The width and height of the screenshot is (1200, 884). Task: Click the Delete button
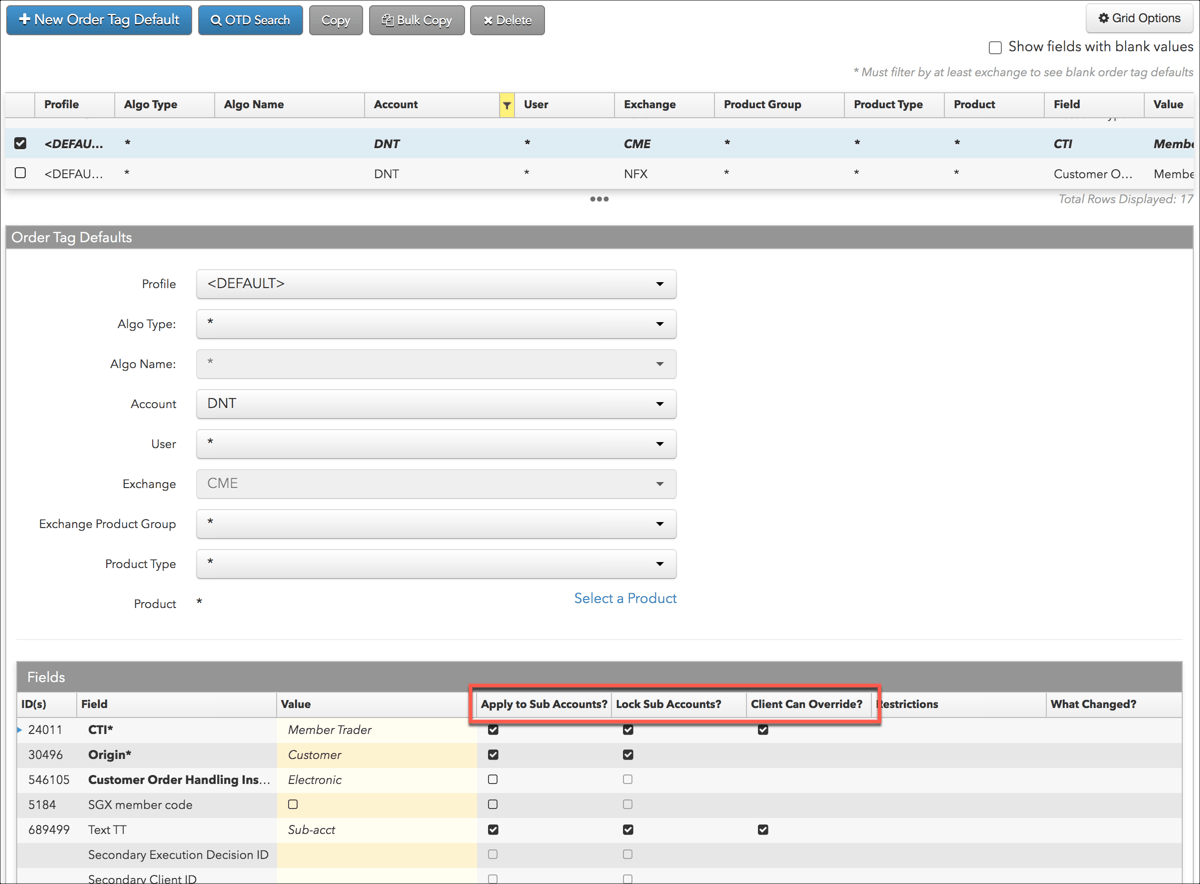(507, 20)
